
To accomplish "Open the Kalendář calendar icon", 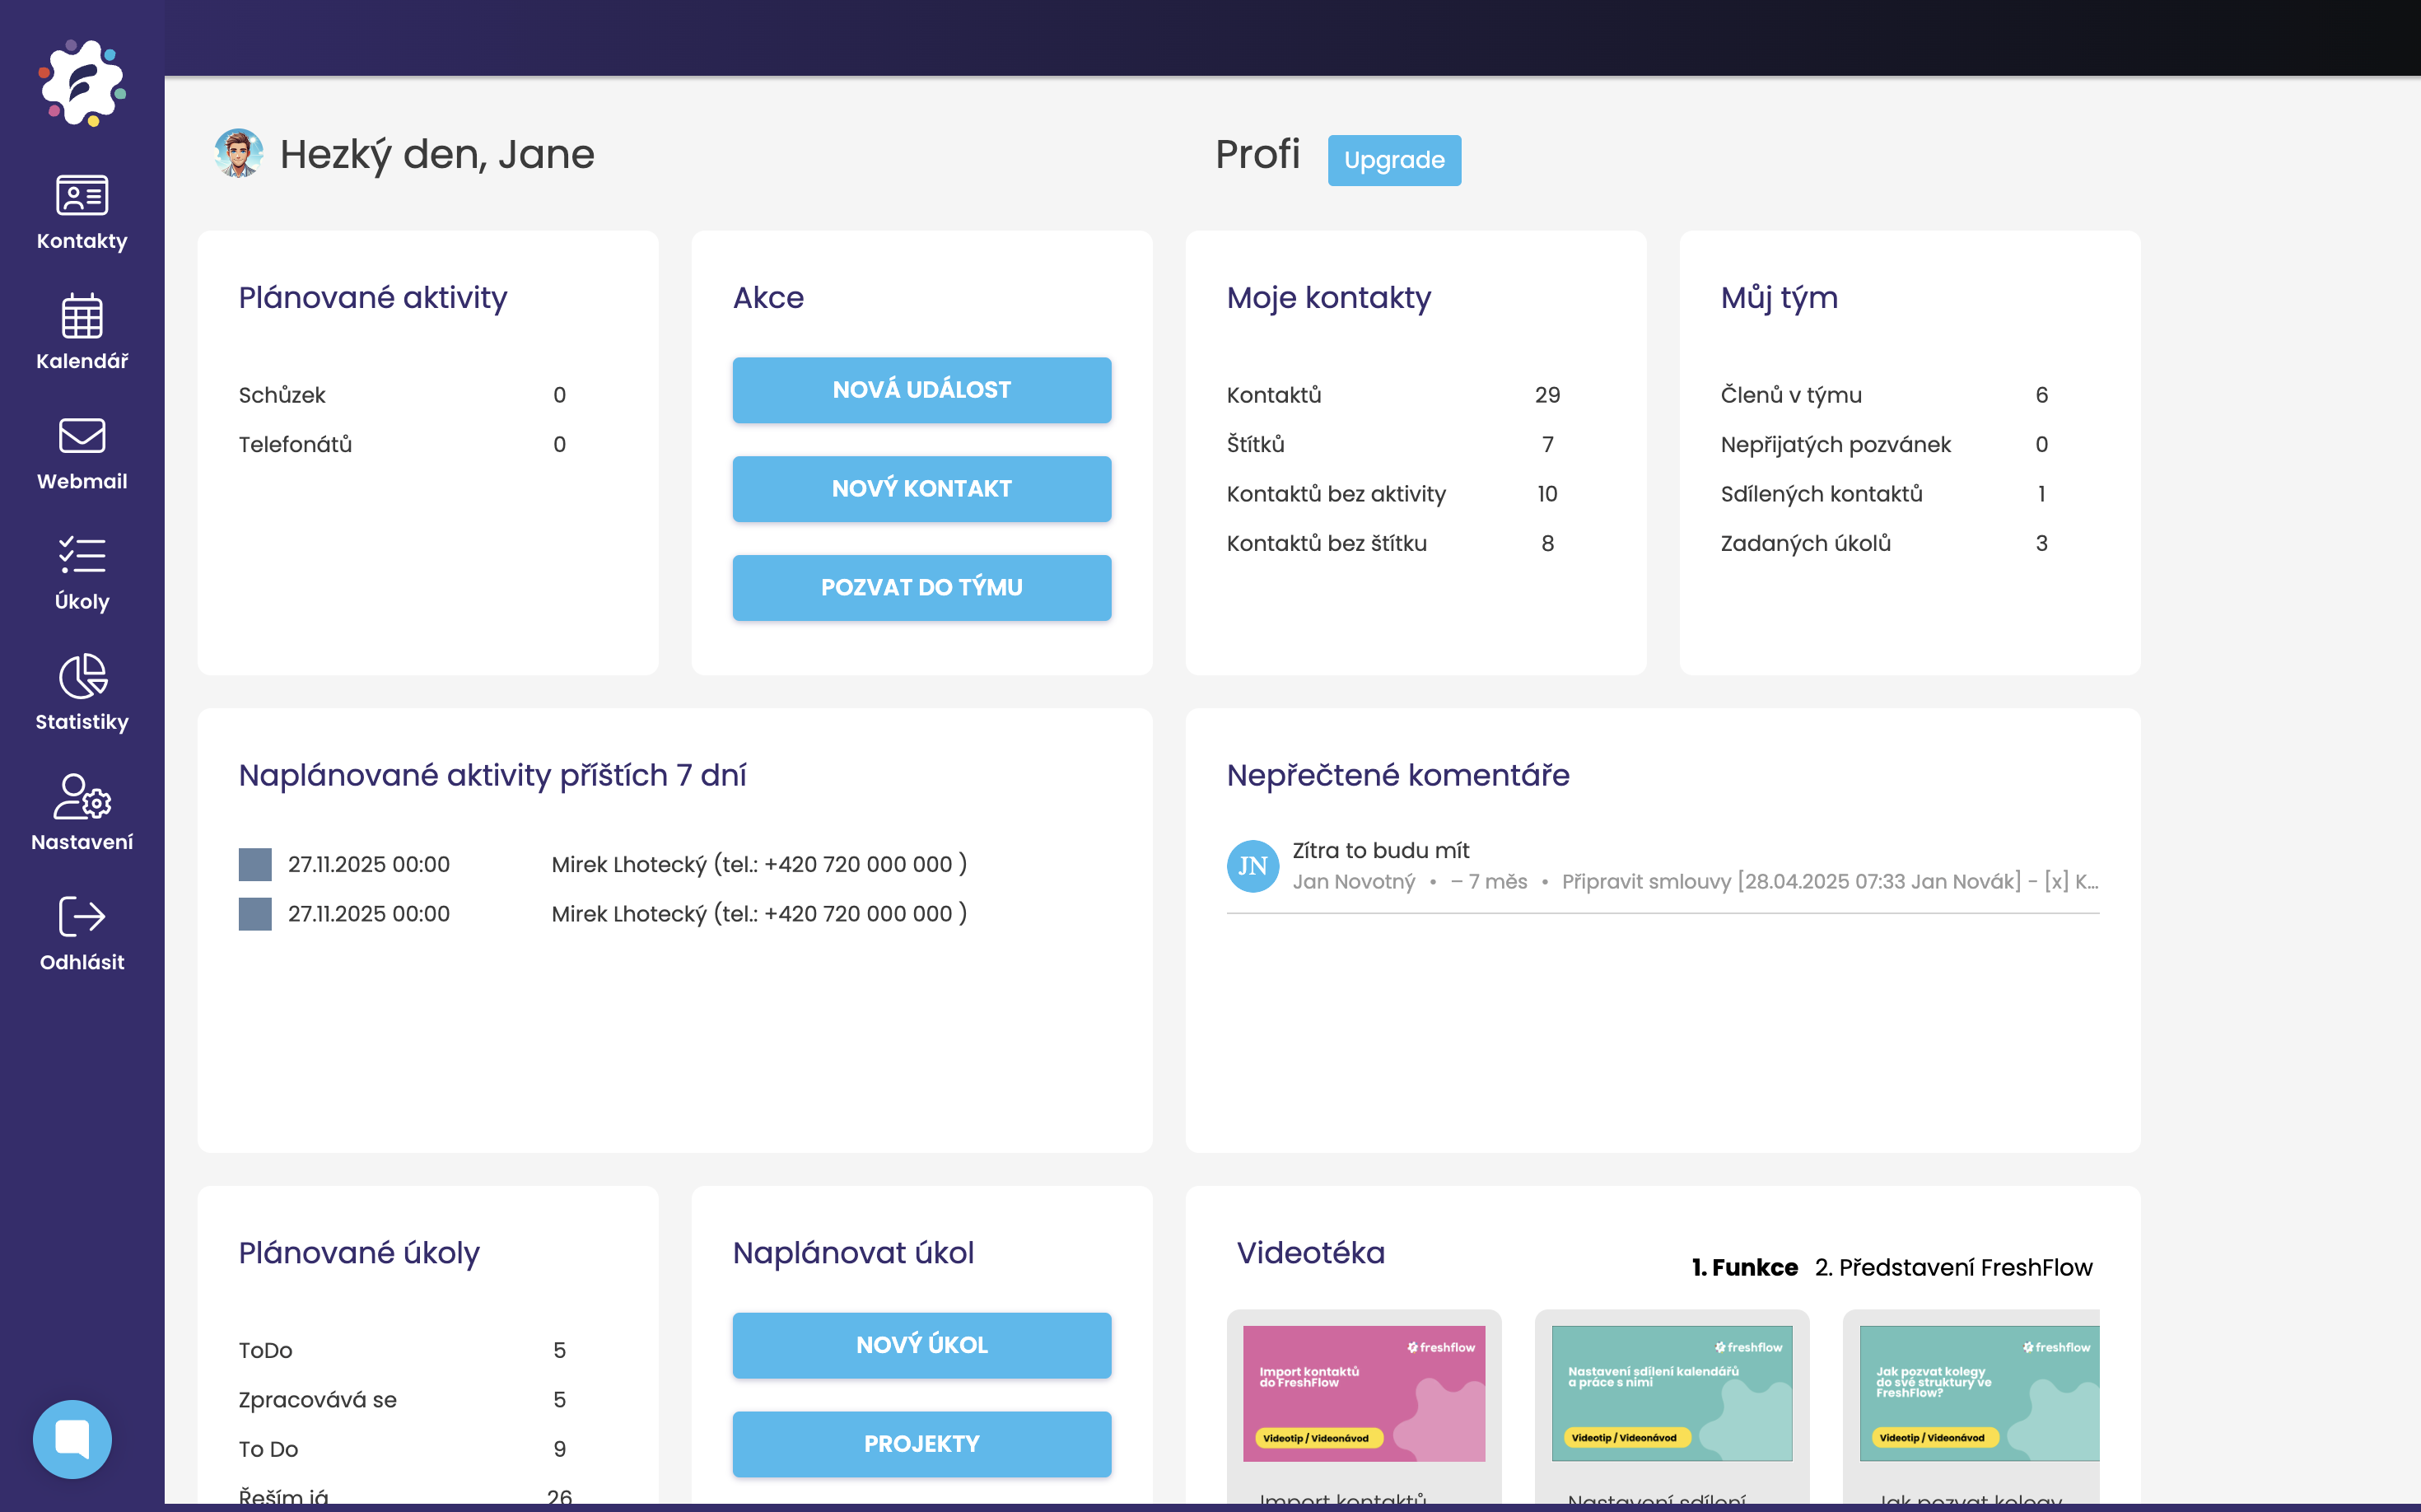I will (x=82, y=316).
